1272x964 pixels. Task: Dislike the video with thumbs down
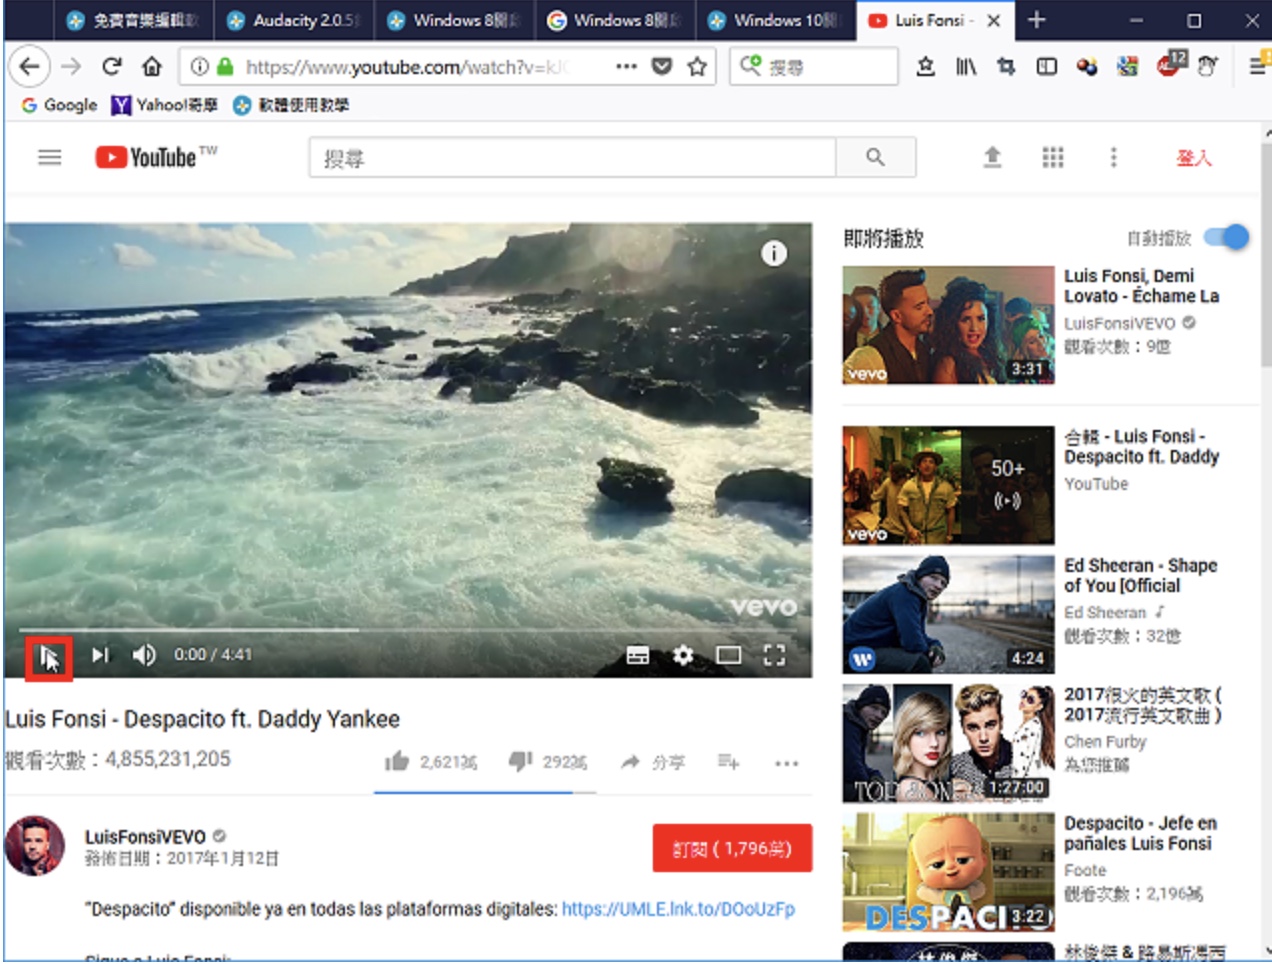click(520, 762)
